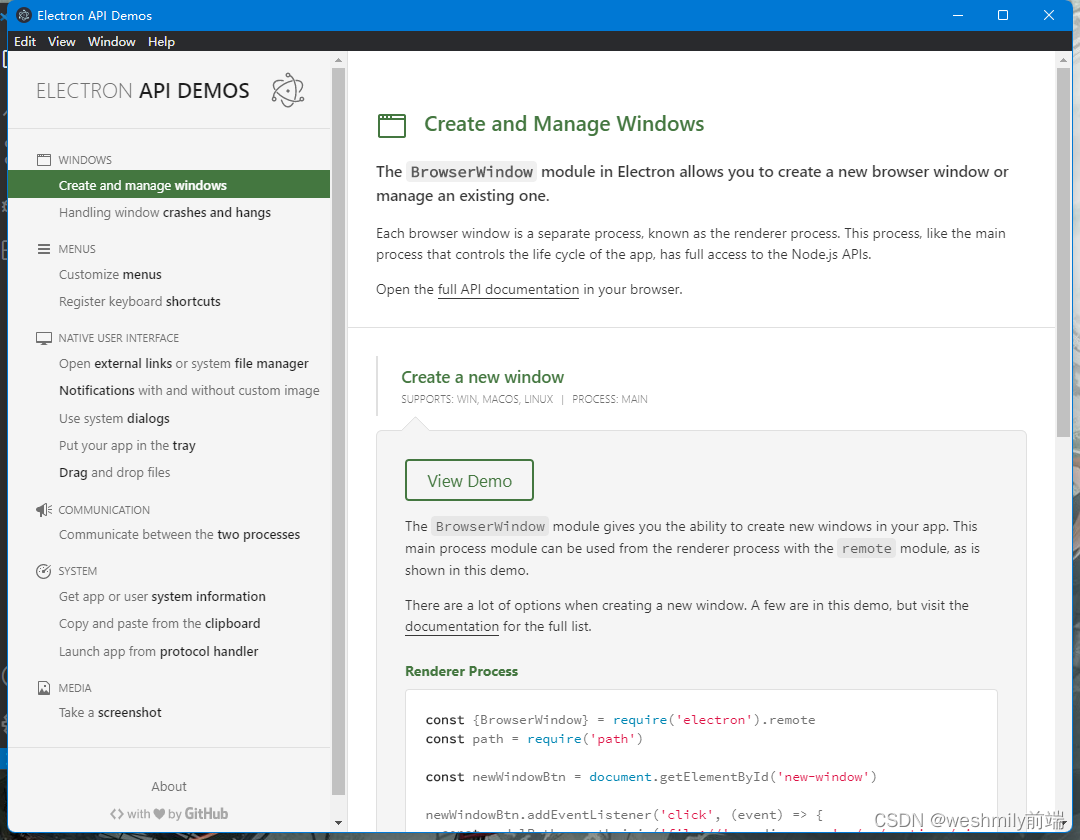Click the Windows section window icon
This screenshot has width=1080, height=840.
(43, 160)
